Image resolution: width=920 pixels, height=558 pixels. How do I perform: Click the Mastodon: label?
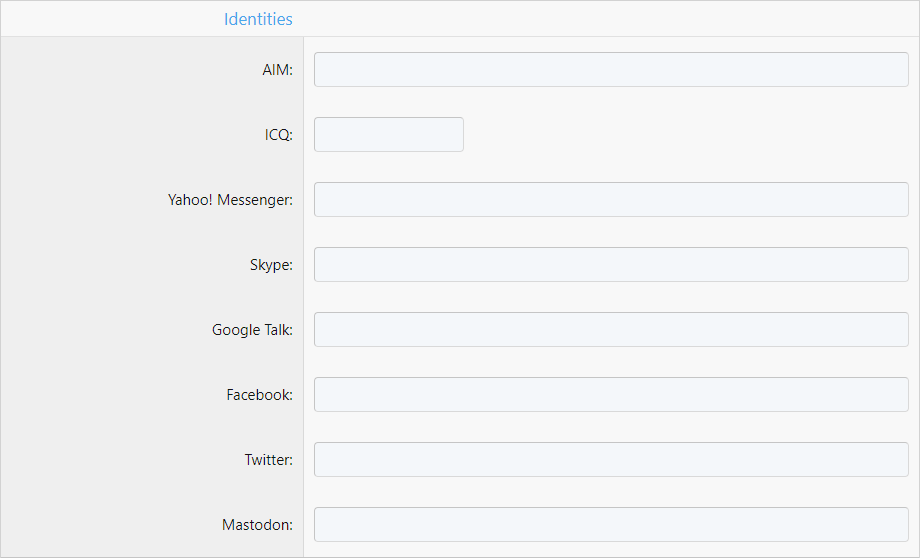click(x=257, y=525)
